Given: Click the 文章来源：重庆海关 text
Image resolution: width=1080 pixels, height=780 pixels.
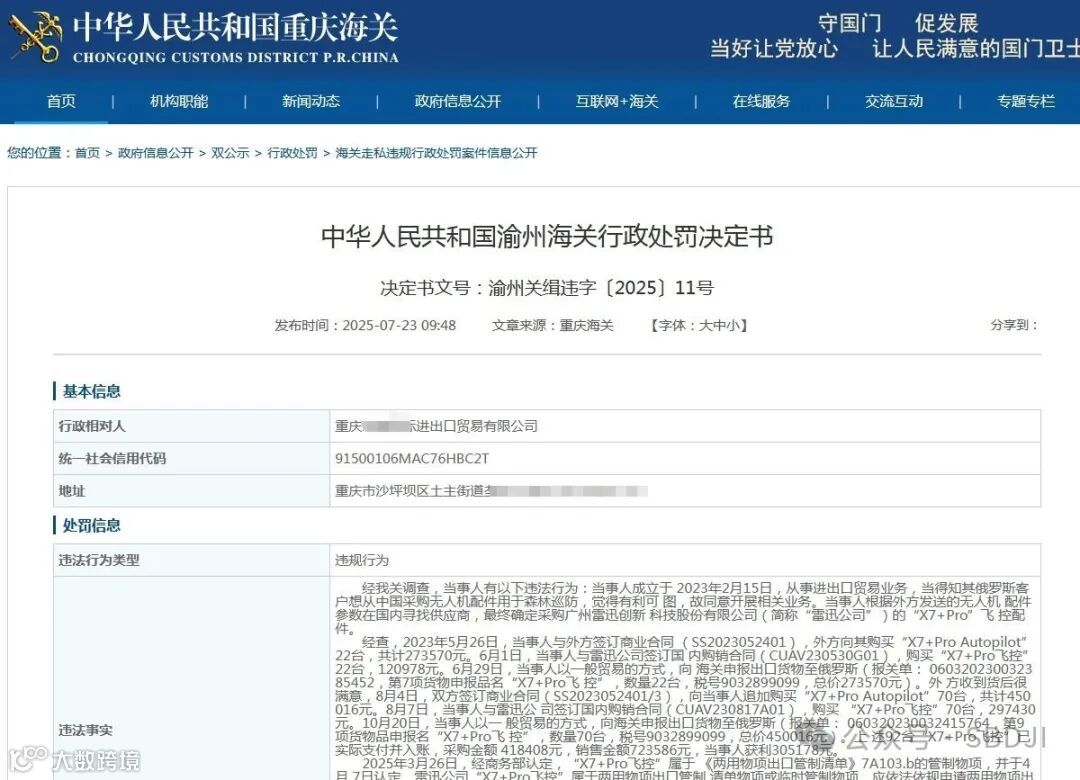Looking at the screenshot, I should (552, 325).
